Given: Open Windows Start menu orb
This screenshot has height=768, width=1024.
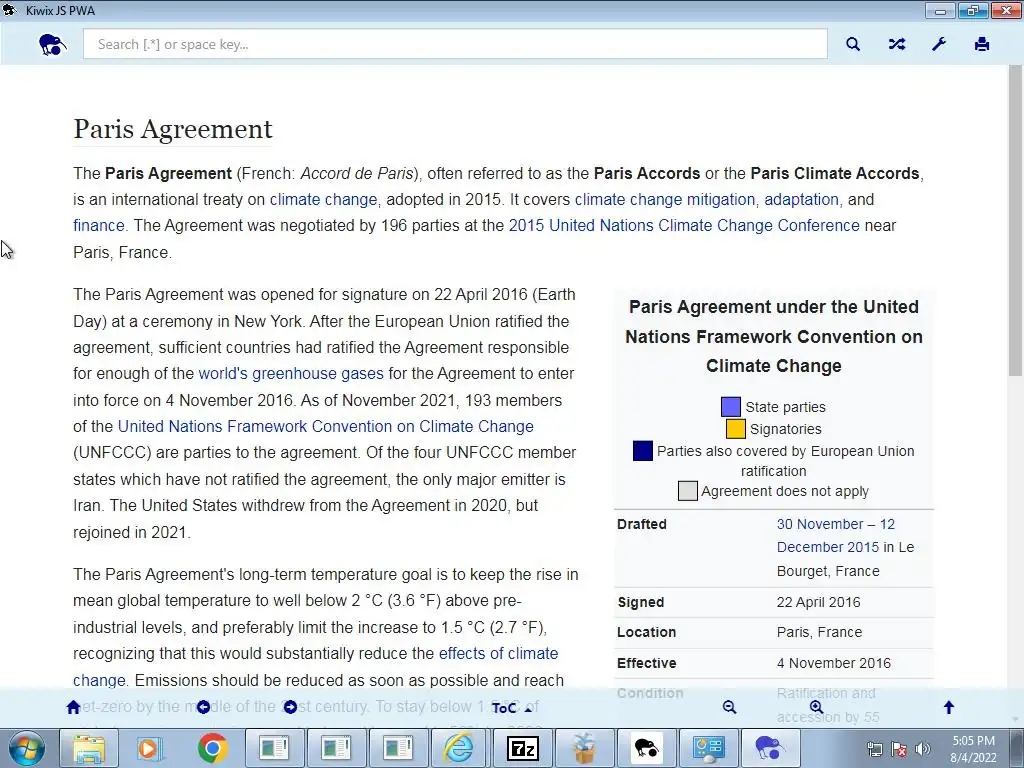Looking at the screenshot, I should [x=27, y=748].
